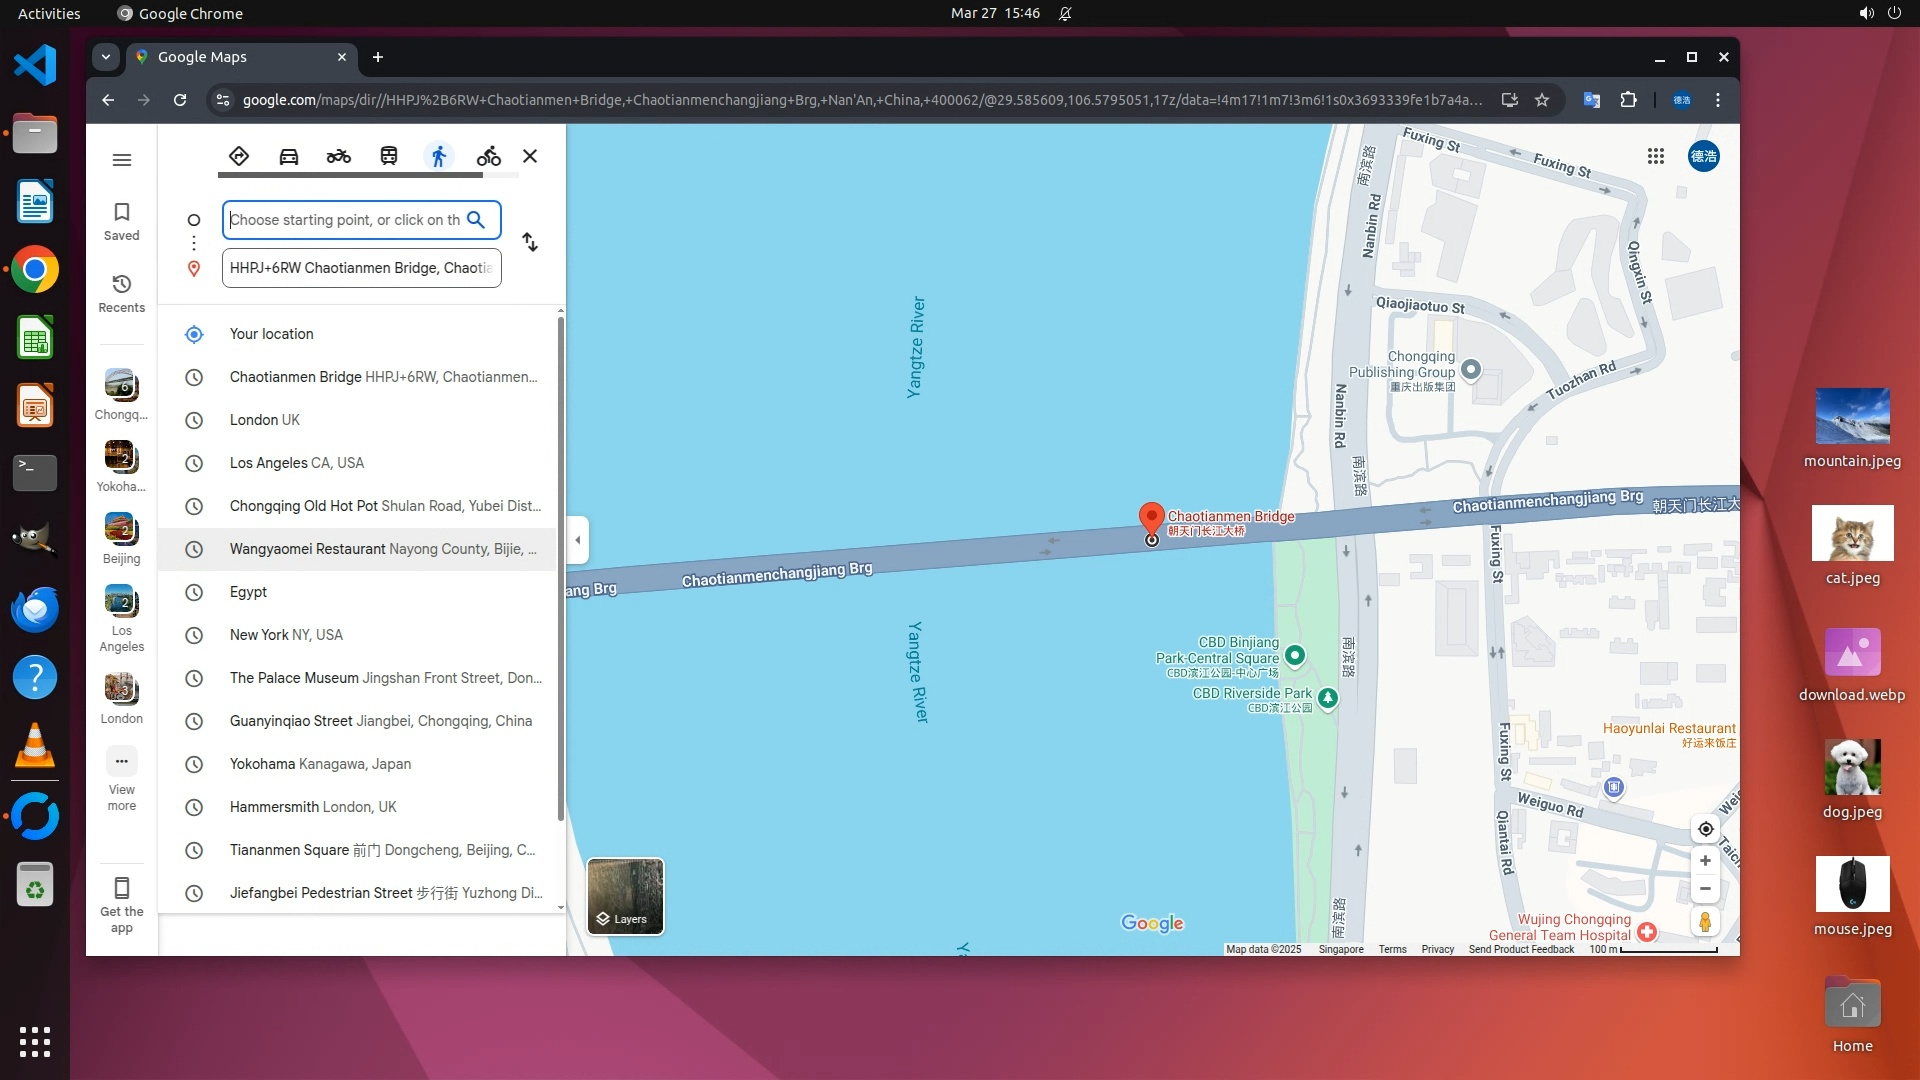
Task: Select the Motorcycle travel mode icon
Action: 339,156
